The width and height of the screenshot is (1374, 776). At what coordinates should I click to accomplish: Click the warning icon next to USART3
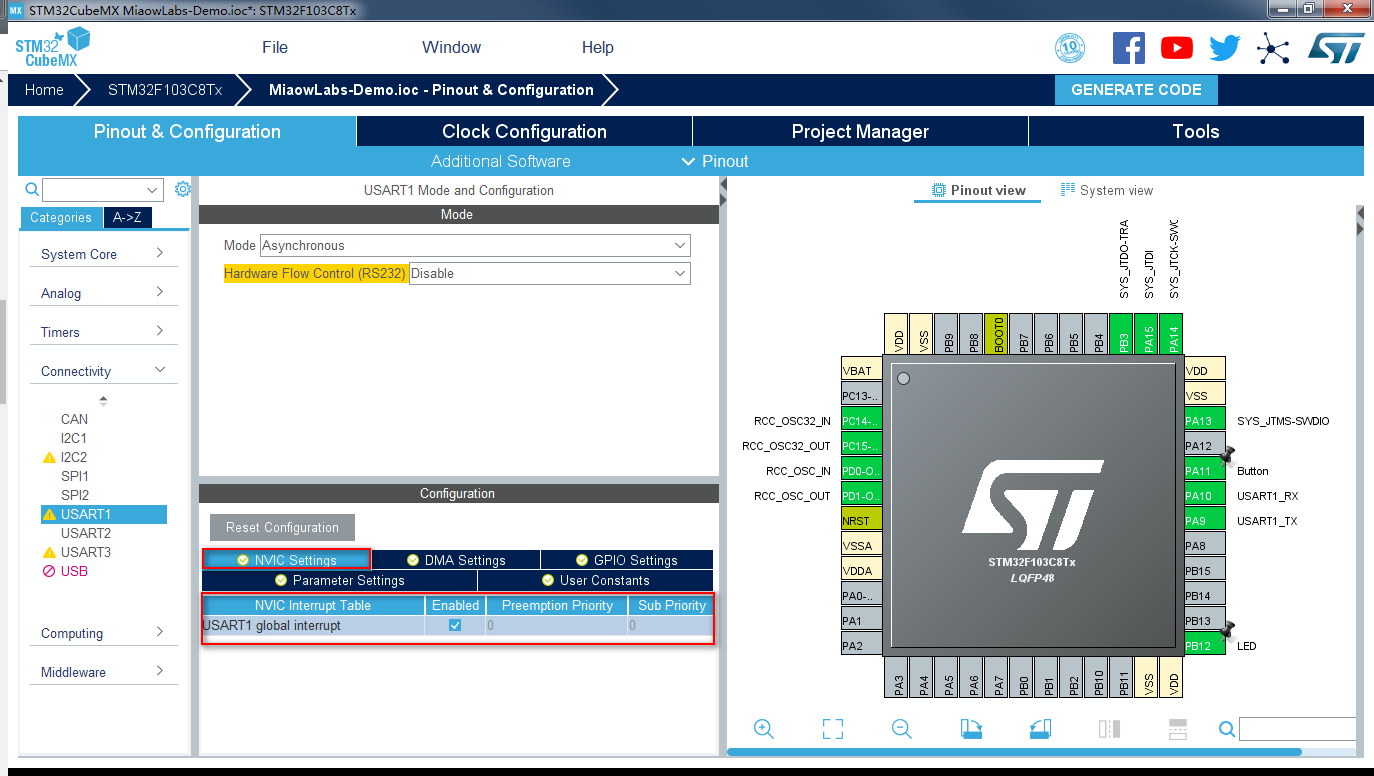[49, 553]
